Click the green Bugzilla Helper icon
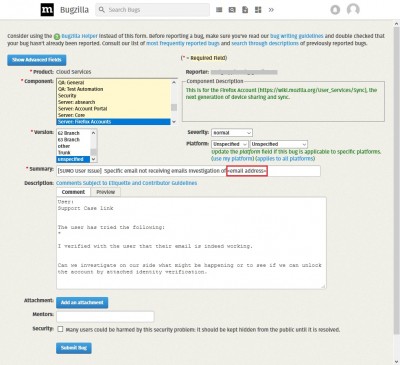The height and width of the screenshot is (365, 400). [x=57, y=36]
